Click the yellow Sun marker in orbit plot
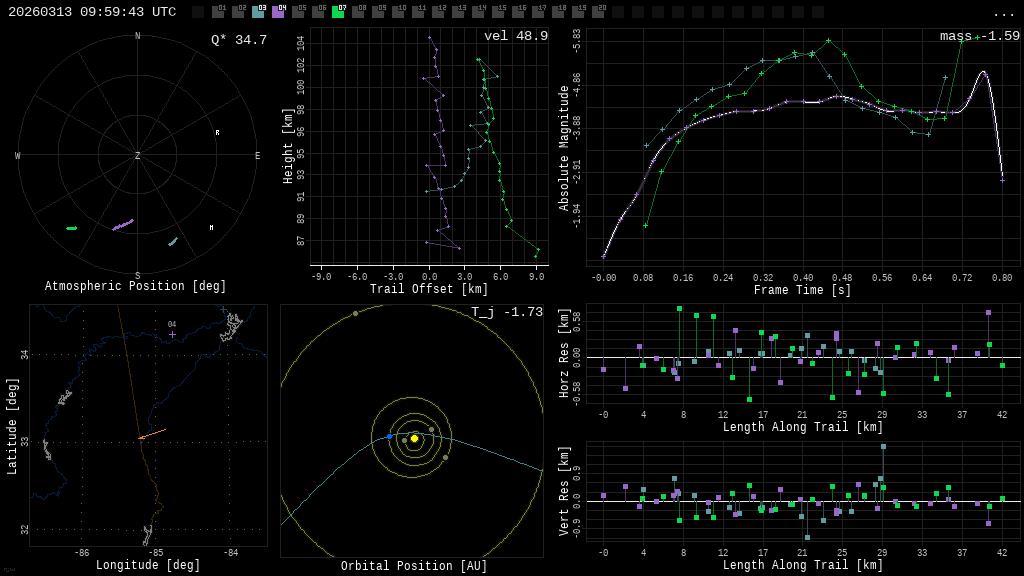Viewport: 1024px width, 576px height. 414,438
